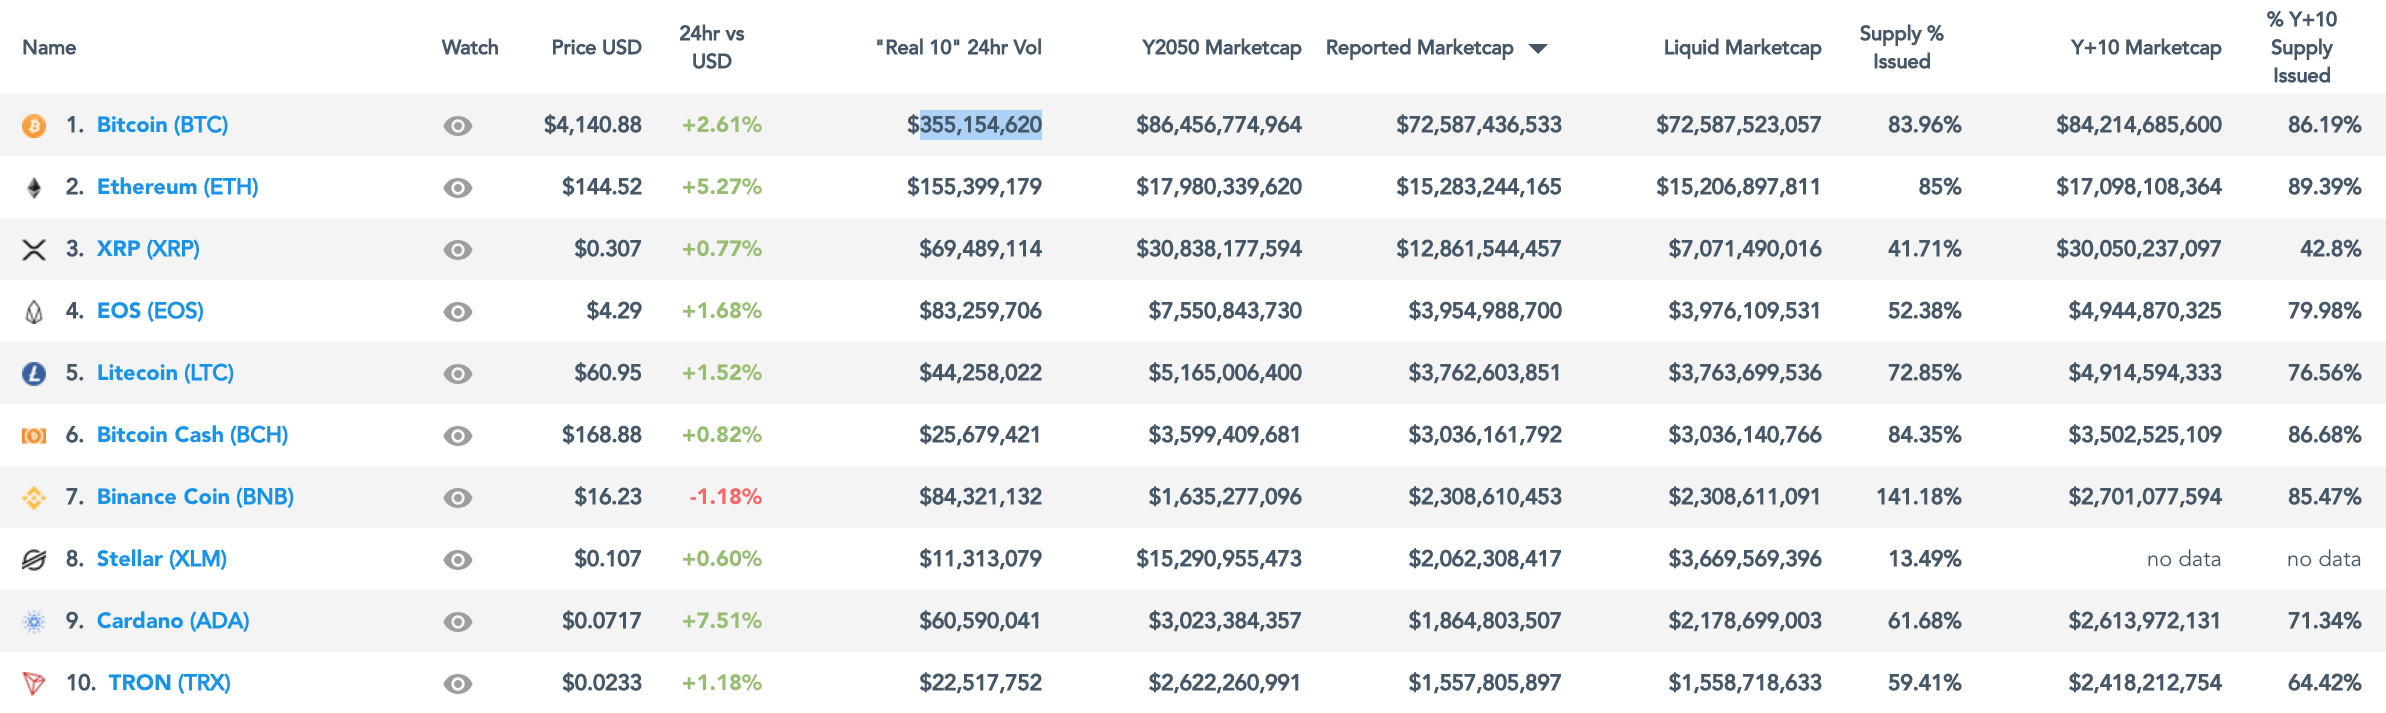Click Litecoin price $60.95
Viewport: 2386px width, 713px height.
click(x=608, y=373)
